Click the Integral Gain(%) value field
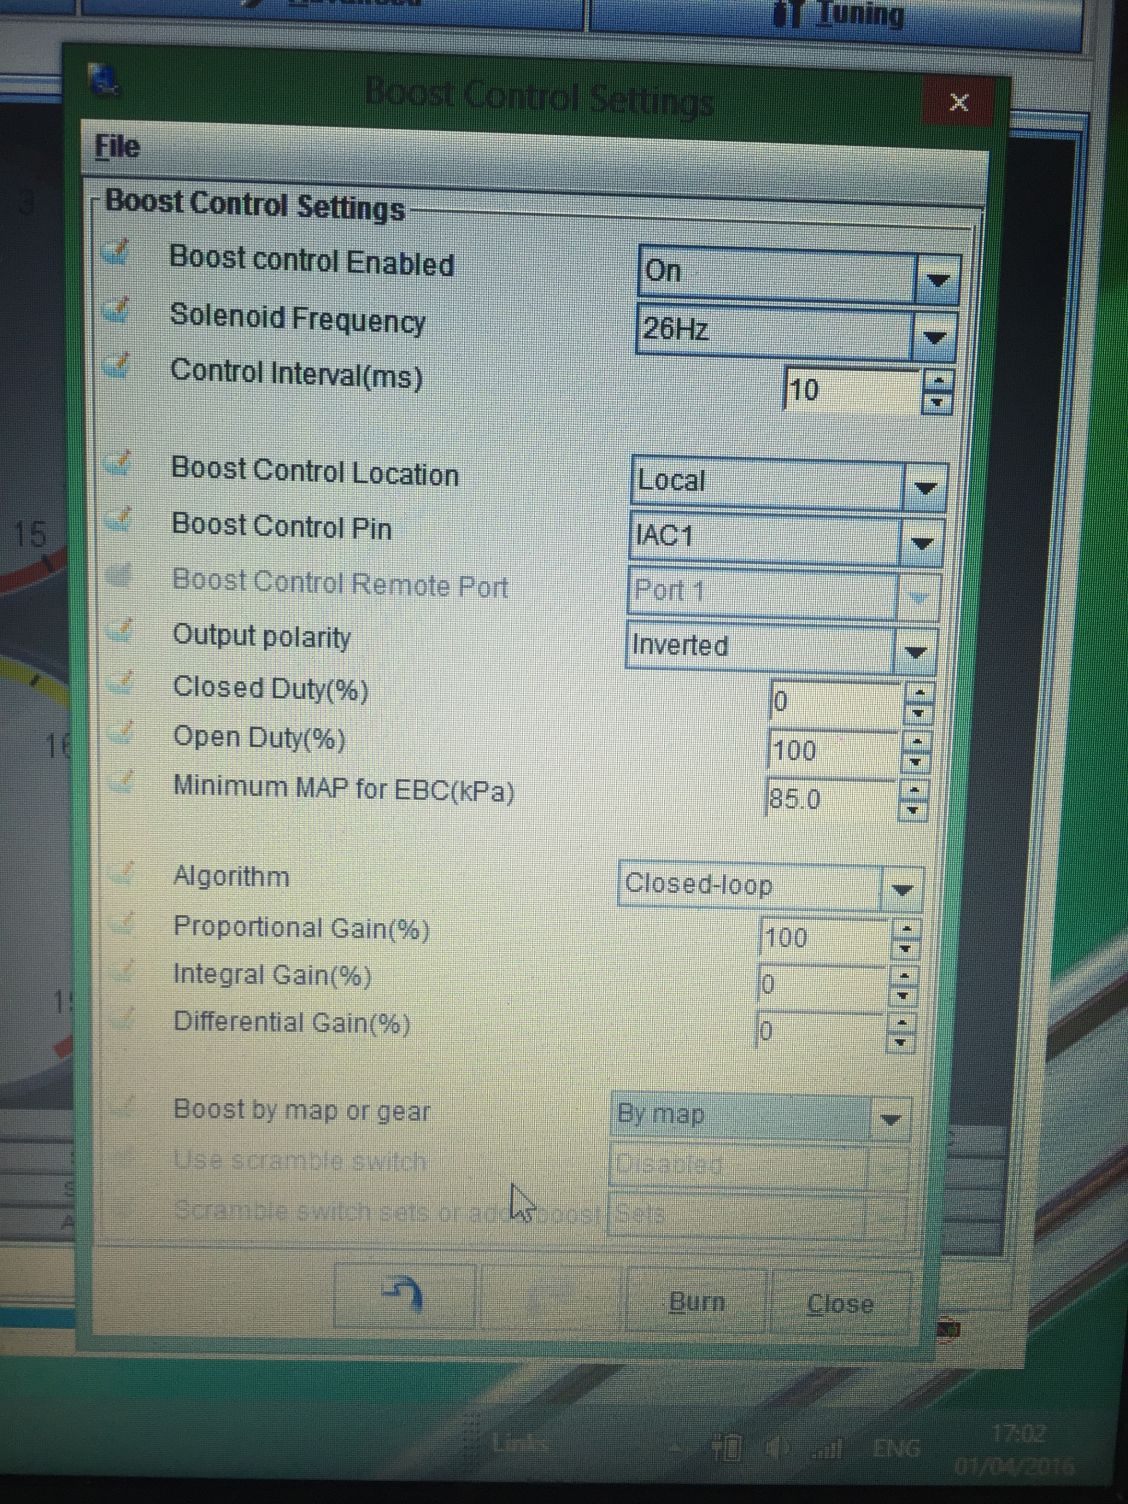The width and height of the screenshot is (1128, 1504). [821, 985]
